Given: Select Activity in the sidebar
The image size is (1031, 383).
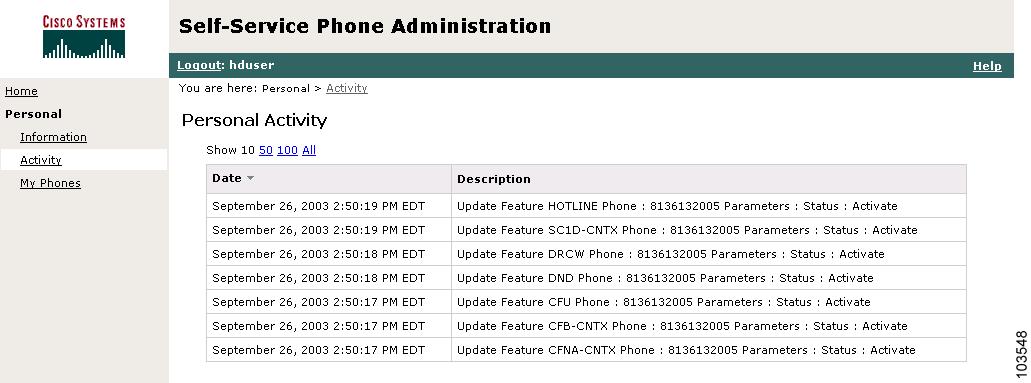Looking at the screenshot, I should click(x=41, y=160).
